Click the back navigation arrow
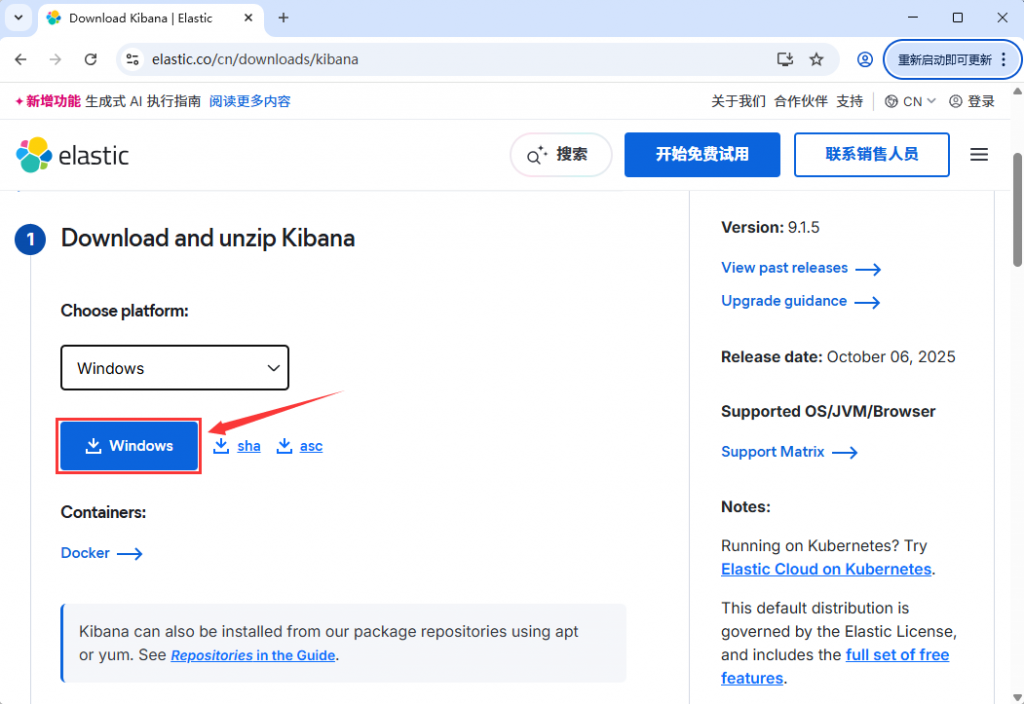The width and height of the screenshot is (1024, 704). click(20, 59)
